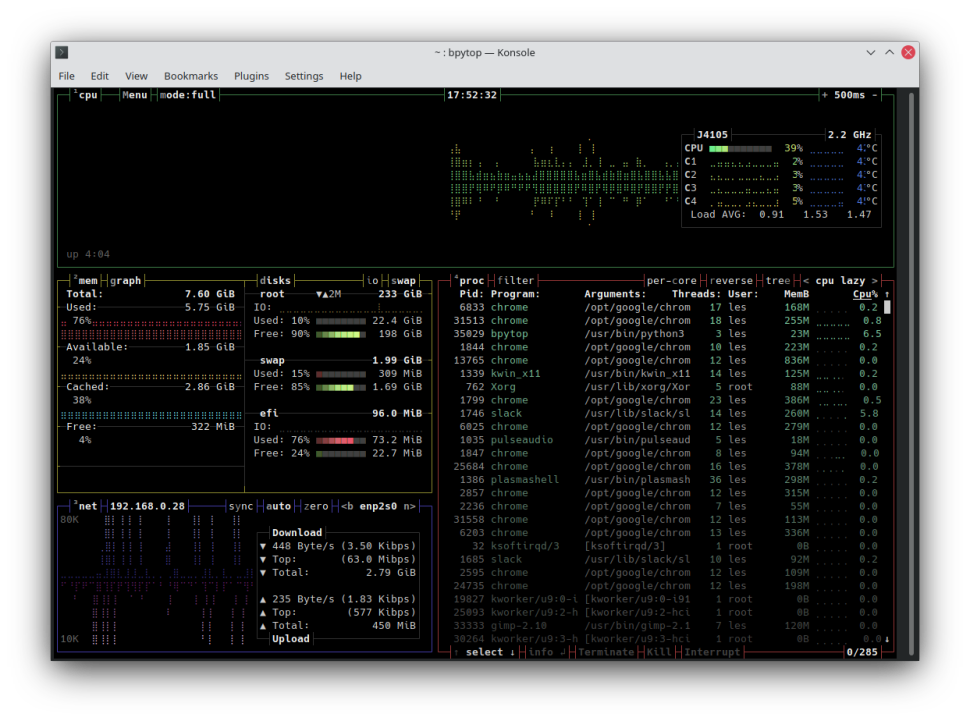Viewport: 970px width, 721px height.
Task: Click the CPU total usage bar
Action: (740, 149)
